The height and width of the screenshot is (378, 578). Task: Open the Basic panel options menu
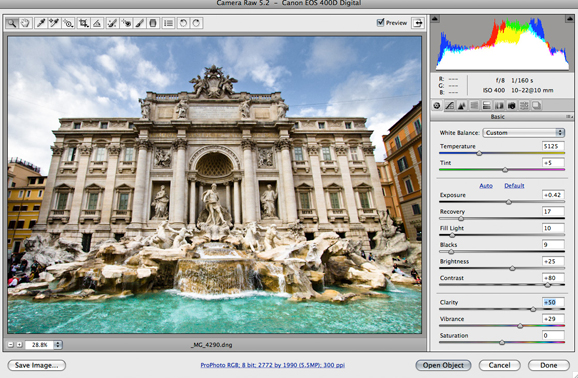(569, 117)
